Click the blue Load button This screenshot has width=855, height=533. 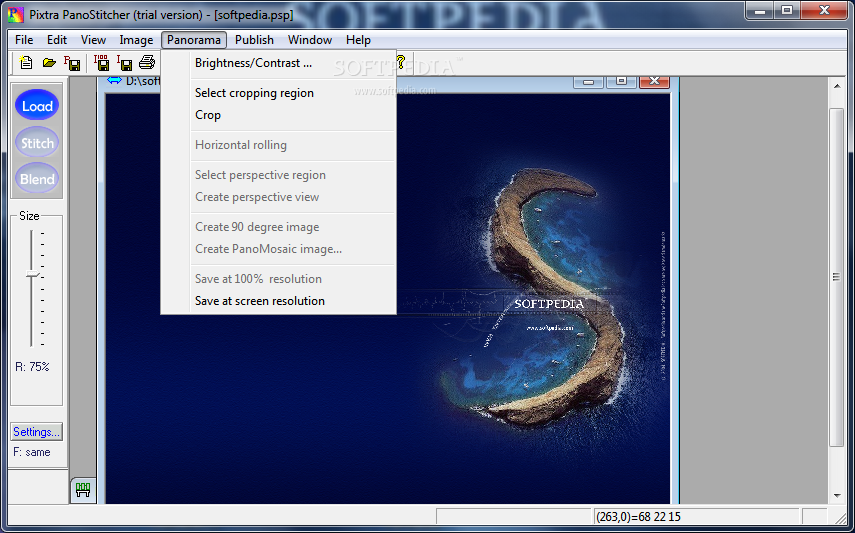coord(37,105)
